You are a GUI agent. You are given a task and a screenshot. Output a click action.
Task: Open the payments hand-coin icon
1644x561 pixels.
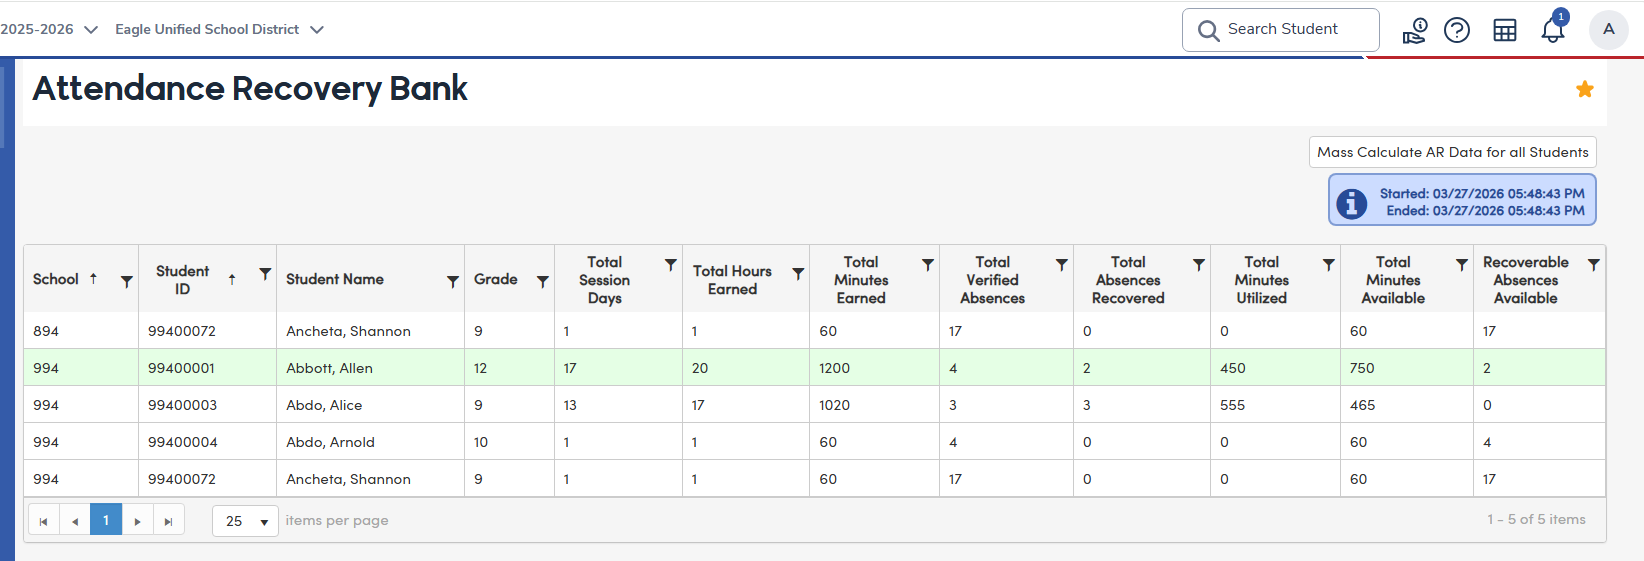(x=1414, y=30)
